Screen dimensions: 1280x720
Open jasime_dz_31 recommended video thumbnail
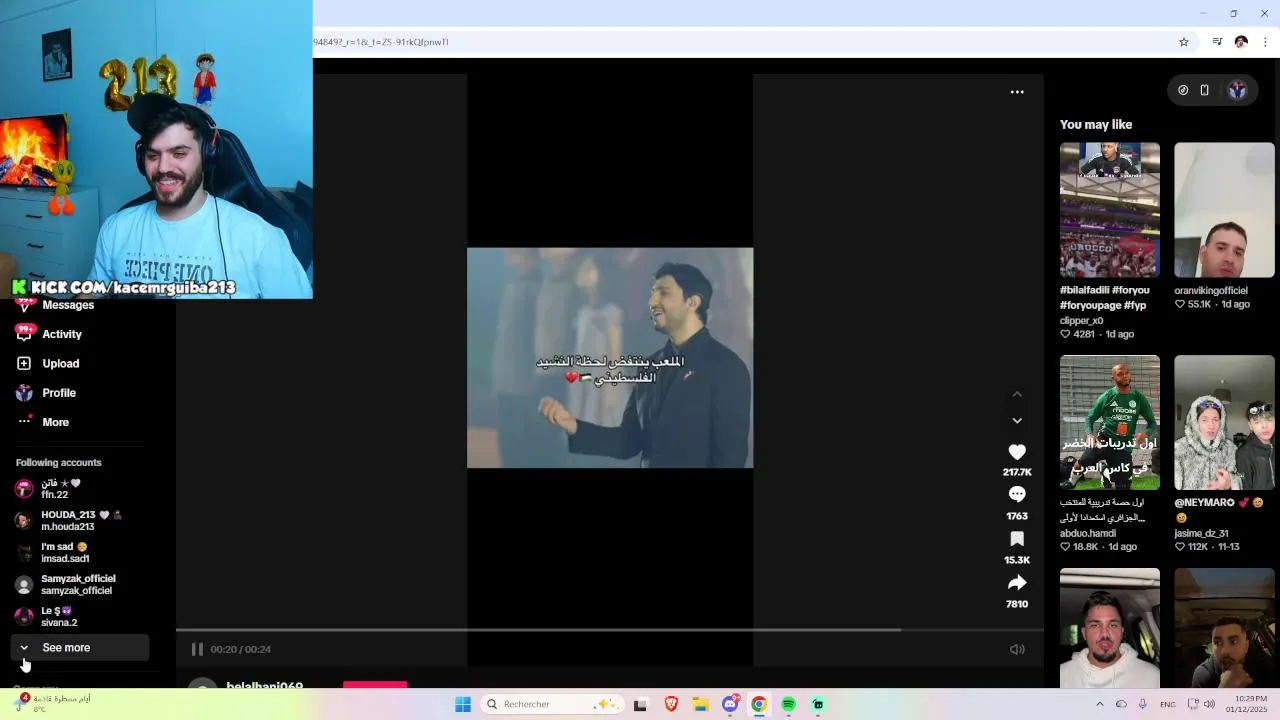point(1224,423)
